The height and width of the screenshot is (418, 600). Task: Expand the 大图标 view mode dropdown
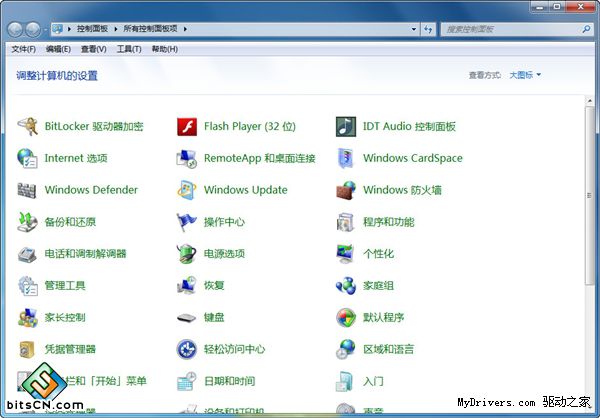pos(525,75)
